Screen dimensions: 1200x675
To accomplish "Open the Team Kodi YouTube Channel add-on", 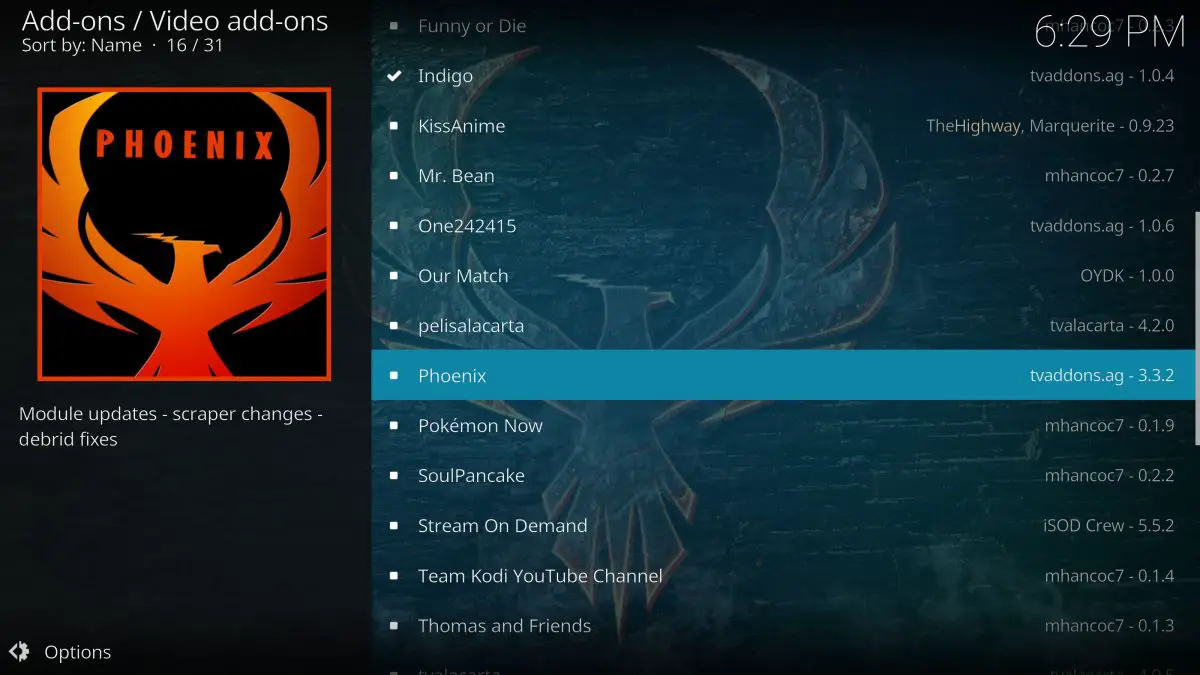I will click(x=783, y=575).
